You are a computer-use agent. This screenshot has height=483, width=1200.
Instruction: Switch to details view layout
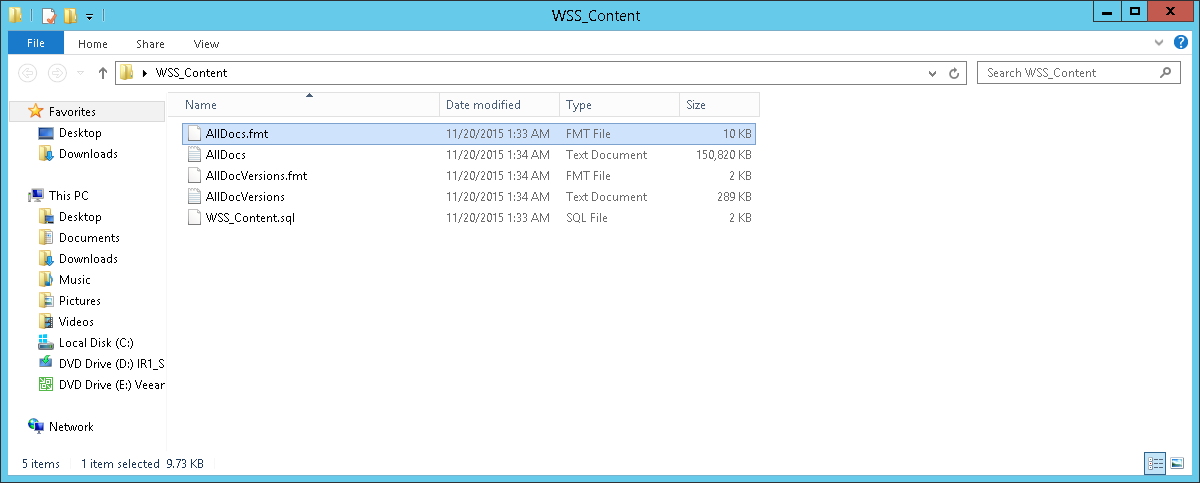coord(1155,463)
